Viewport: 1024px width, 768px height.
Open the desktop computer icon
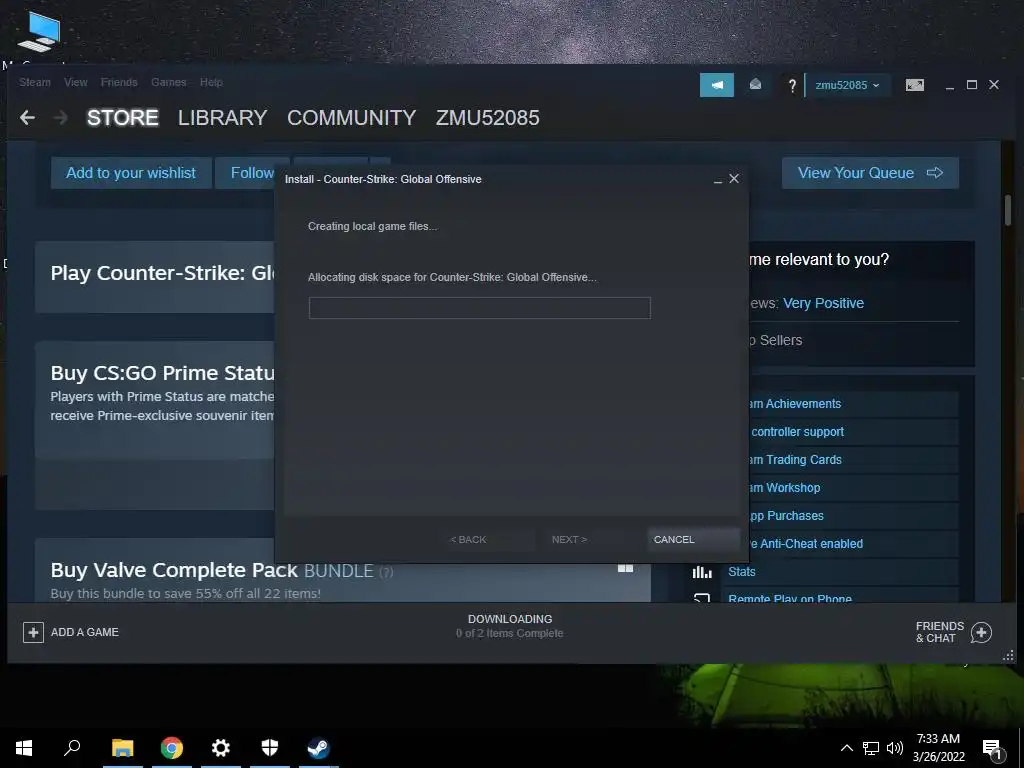(x=39, y=32)
